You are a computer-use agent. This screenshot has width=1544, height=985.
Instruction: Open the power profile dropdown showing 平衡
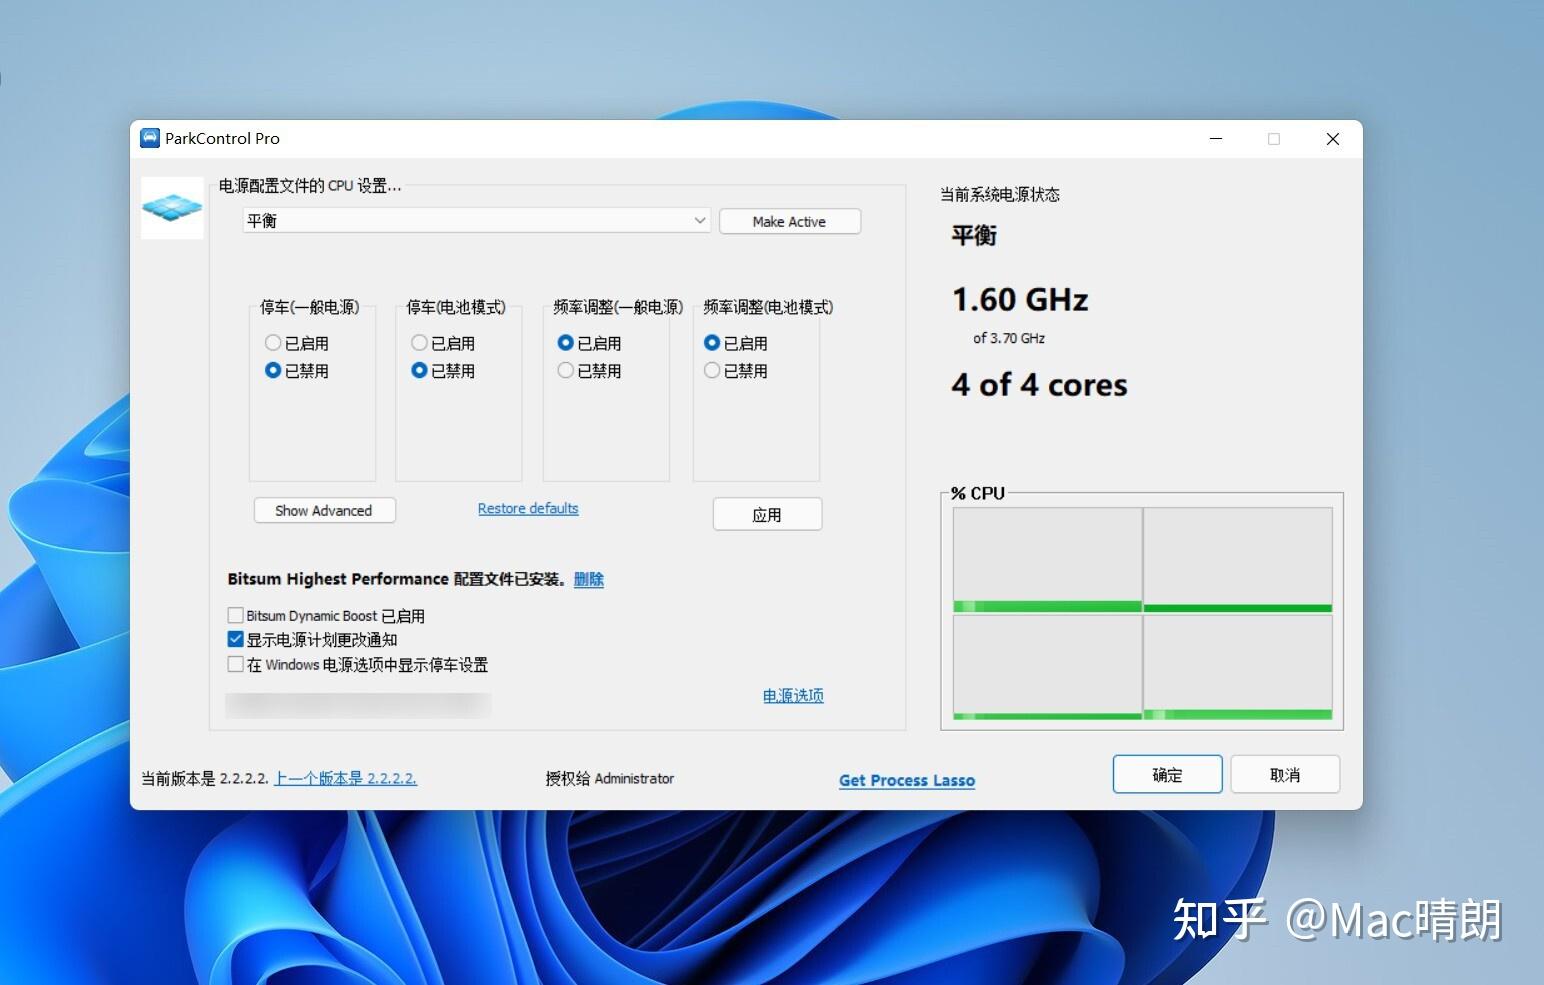[476, 221]
